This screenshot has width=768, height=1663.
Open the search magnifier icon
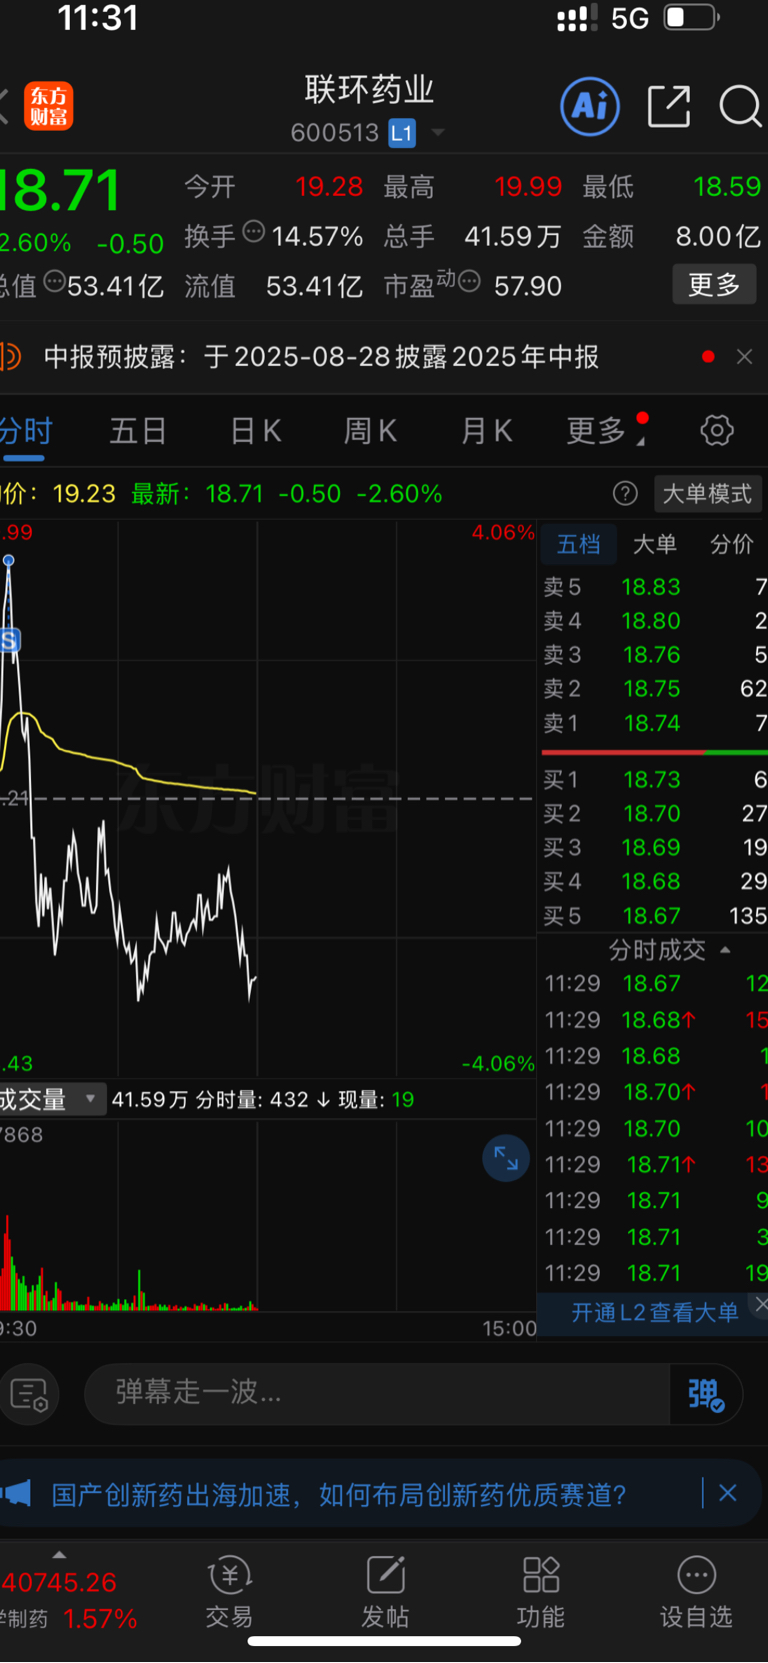point(740,106)
